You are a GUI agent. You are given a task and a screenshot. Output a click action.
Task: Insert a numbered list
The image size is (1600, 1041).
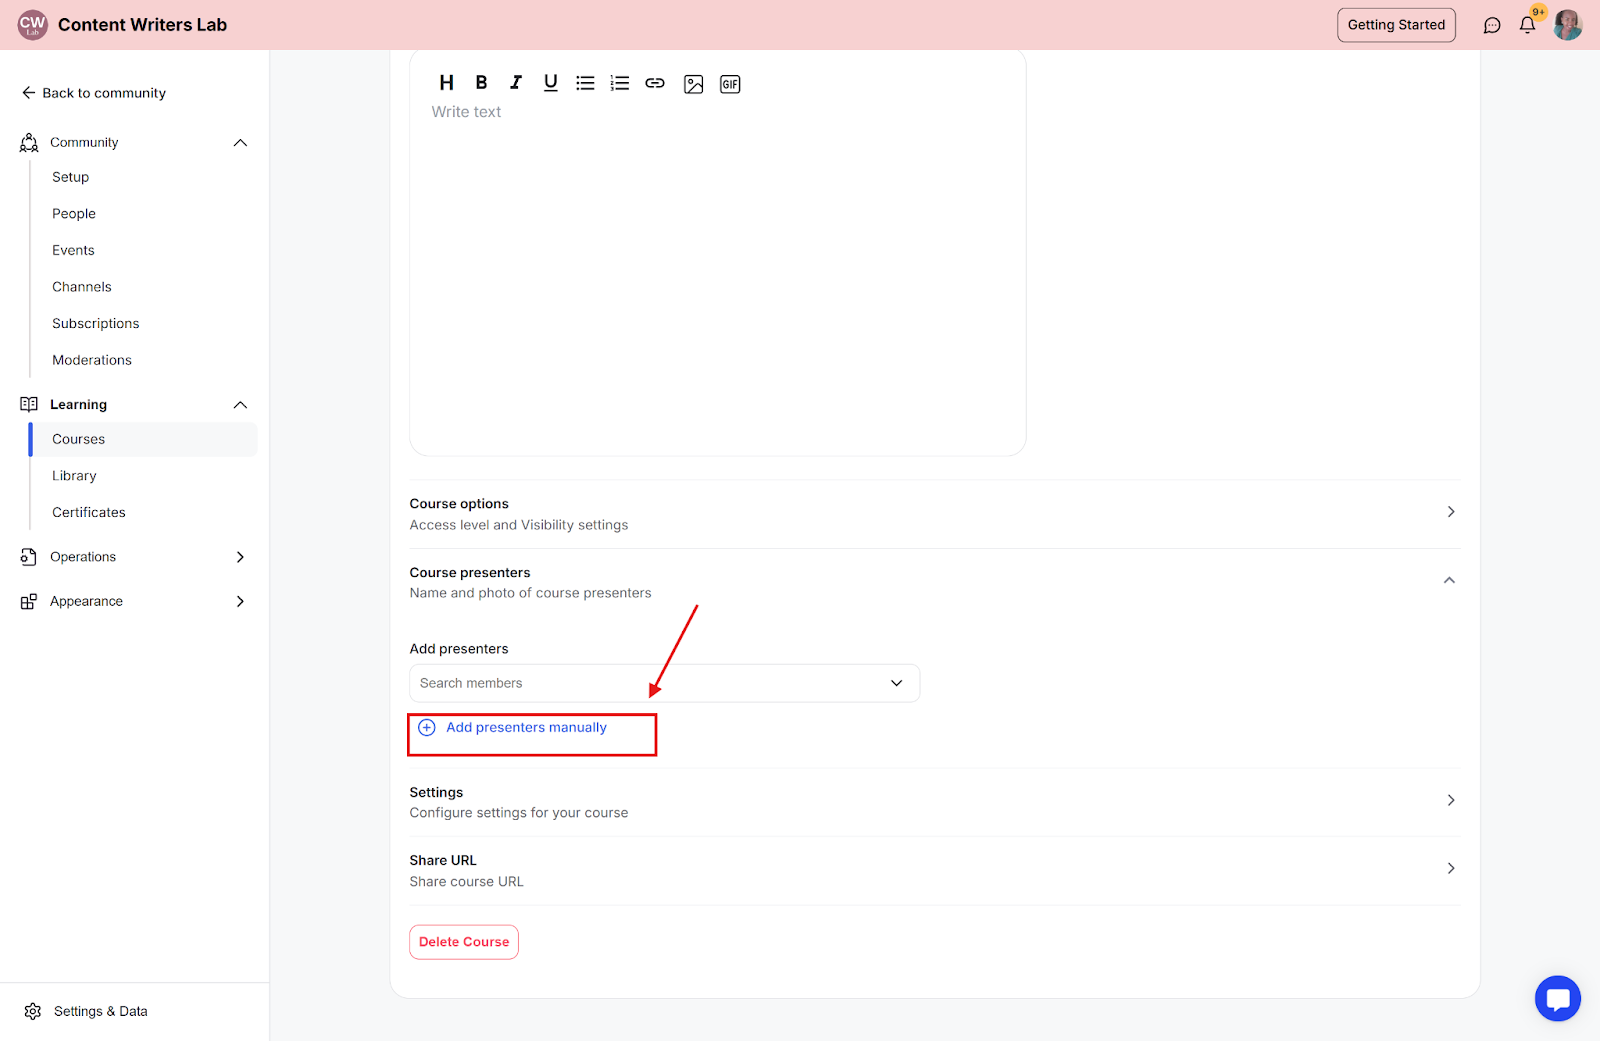click(x=620, y=83)
